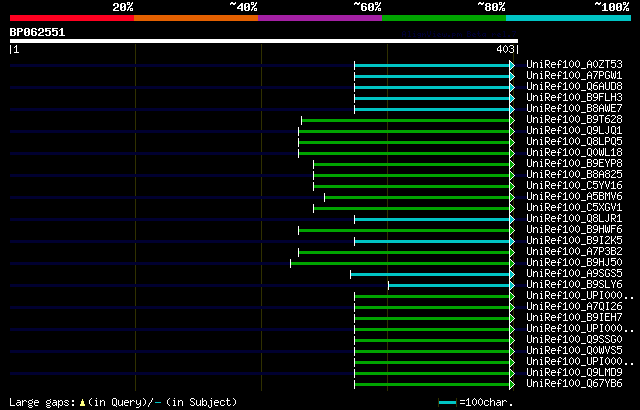Select the UniRef100_B9HWF6 label
Screen dimensions: 640x410
click(x=574, y=230)
